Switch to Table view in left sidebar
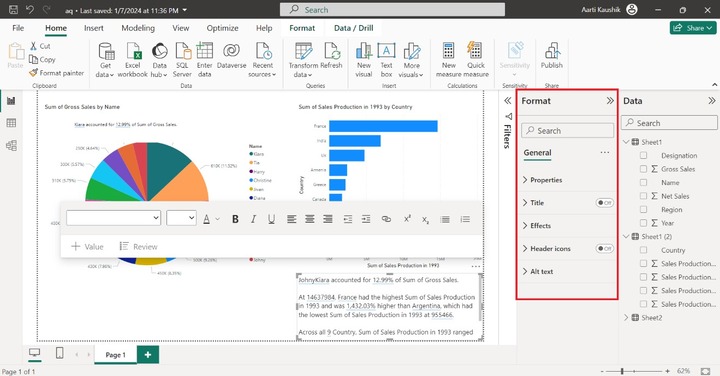 pyautogui.click(x=11, y=123)
